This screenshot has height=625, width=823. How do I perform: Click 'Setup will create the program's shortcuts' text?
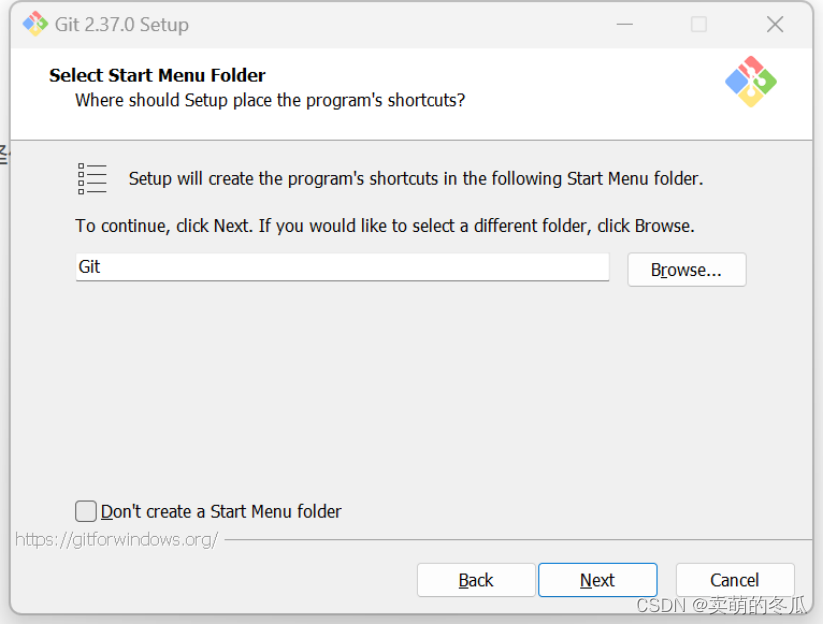(x=416, y=179)
